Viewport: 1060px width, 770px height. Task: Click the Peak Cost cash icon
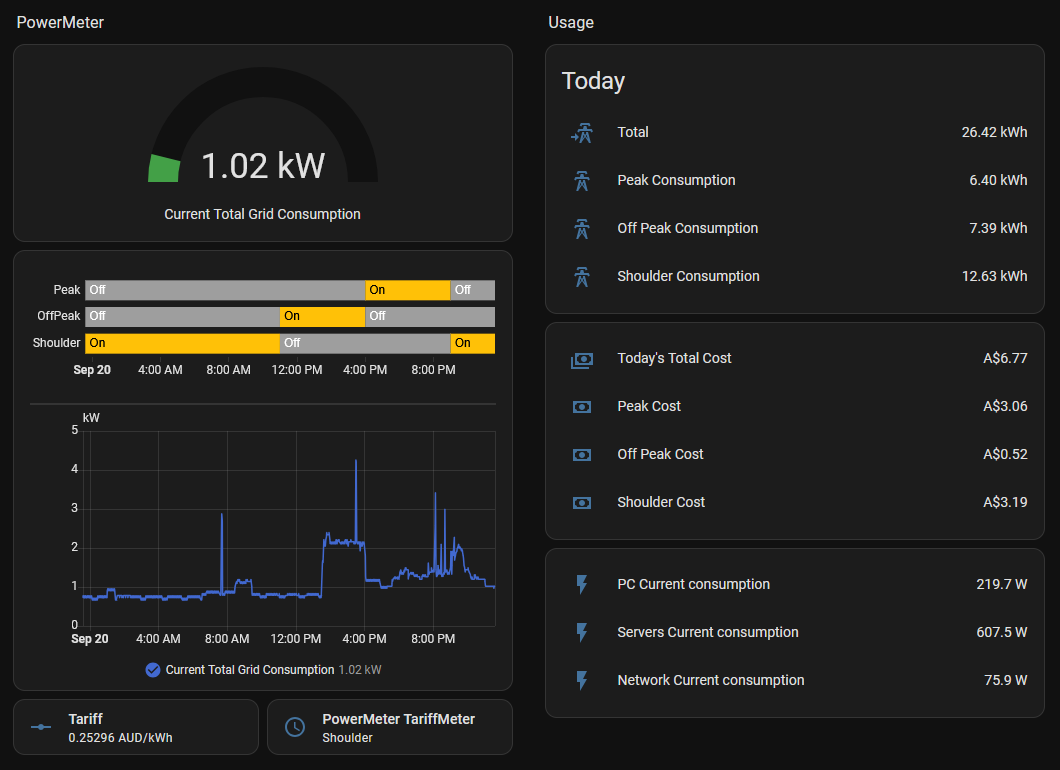point(581,407)
